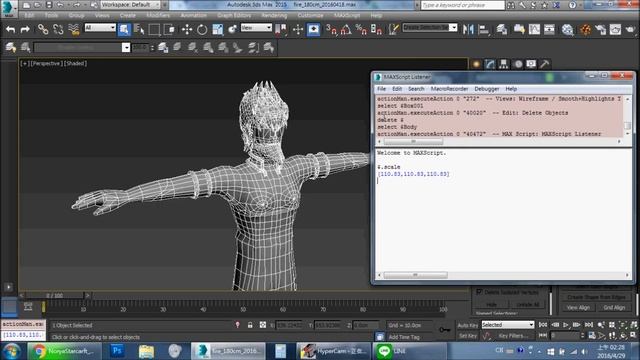
Task: Open the Material Editor icon
Action: [x=567, y=29]
